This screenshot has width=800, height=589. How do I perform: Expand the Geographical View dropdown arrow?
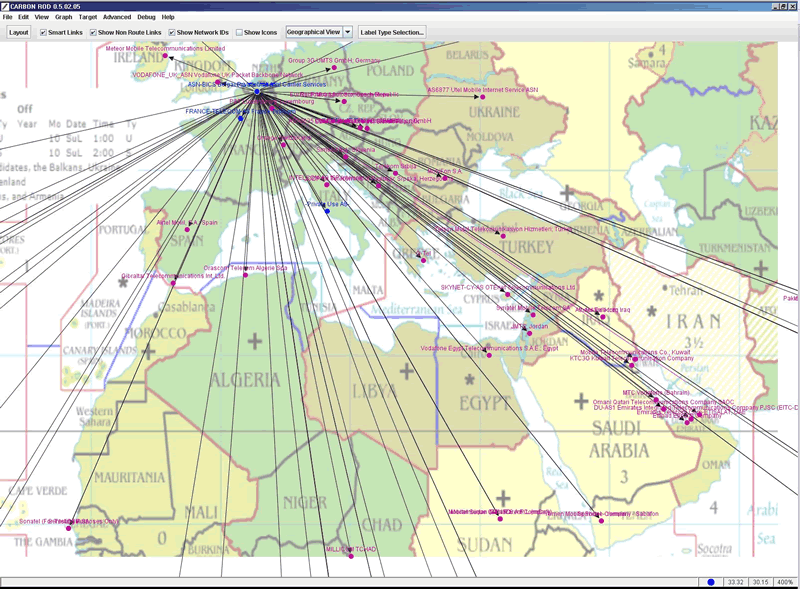point(347,32)
